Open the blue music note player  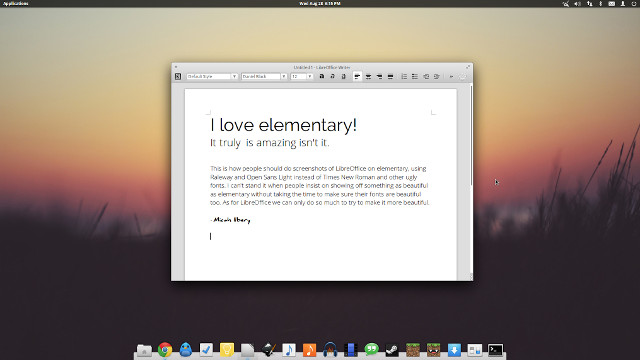point(289,350)
